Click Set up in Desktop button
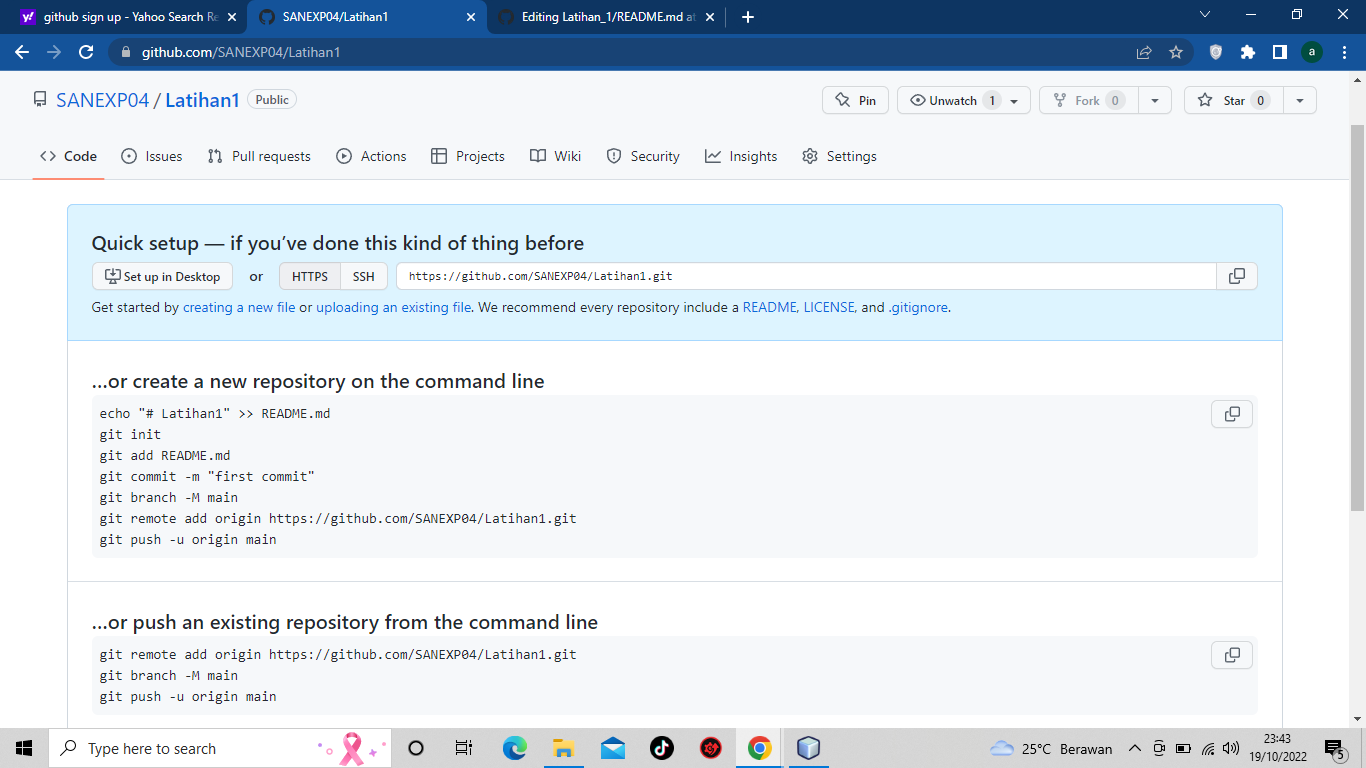This screenshot has height=768, width=1366. point(162,276)
